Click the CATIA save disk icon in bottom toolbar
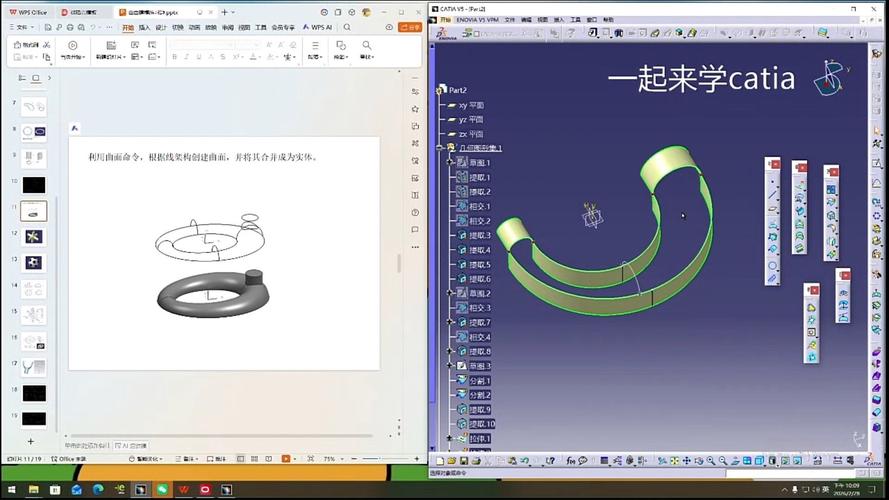The height and width of the screenshot is (500, 889). (x=464, y=461)
